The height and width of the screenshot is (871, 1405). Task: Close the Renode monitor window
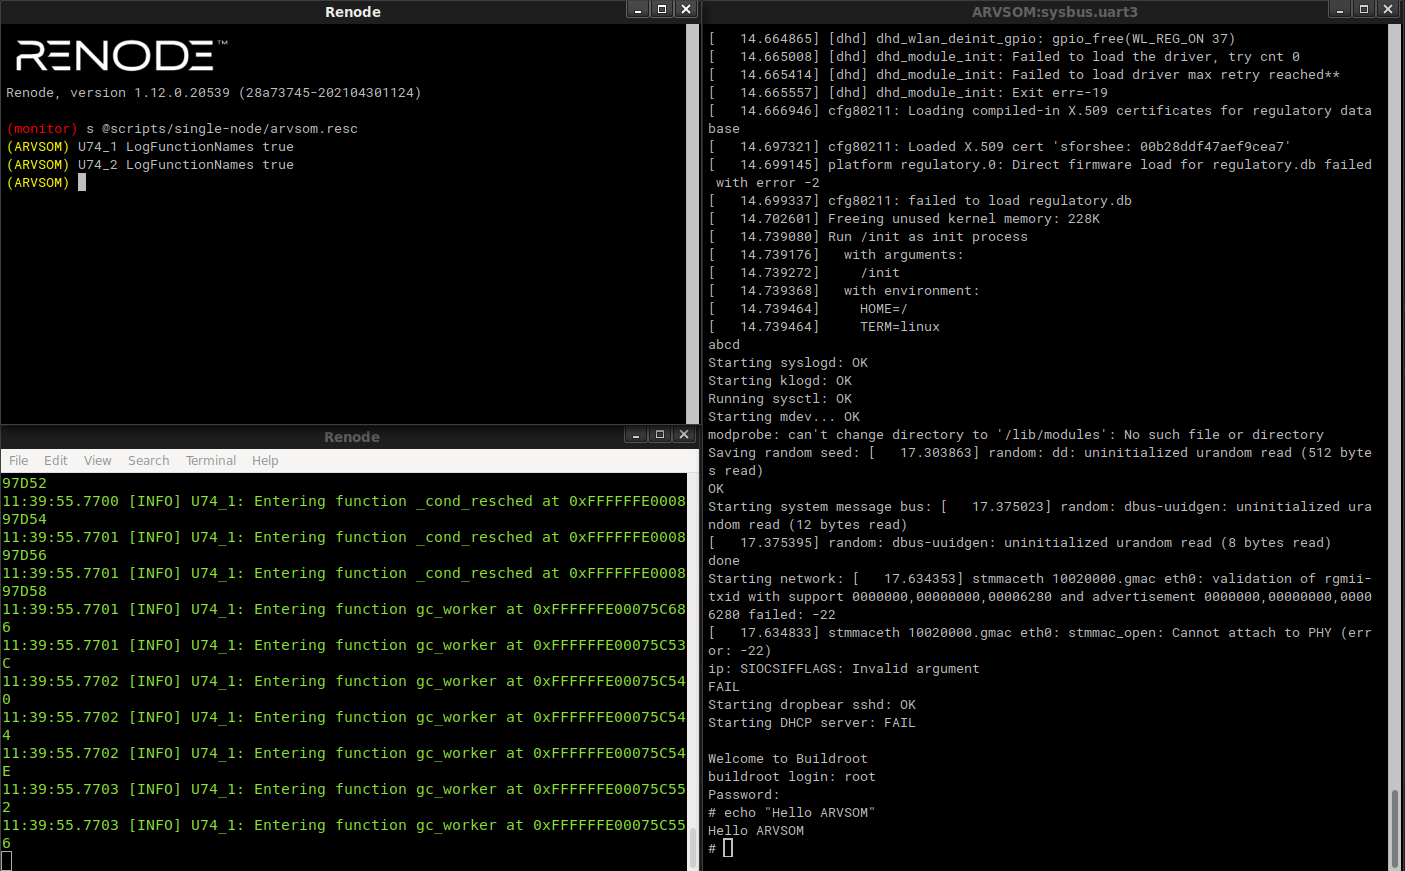[x=685, y=10]
